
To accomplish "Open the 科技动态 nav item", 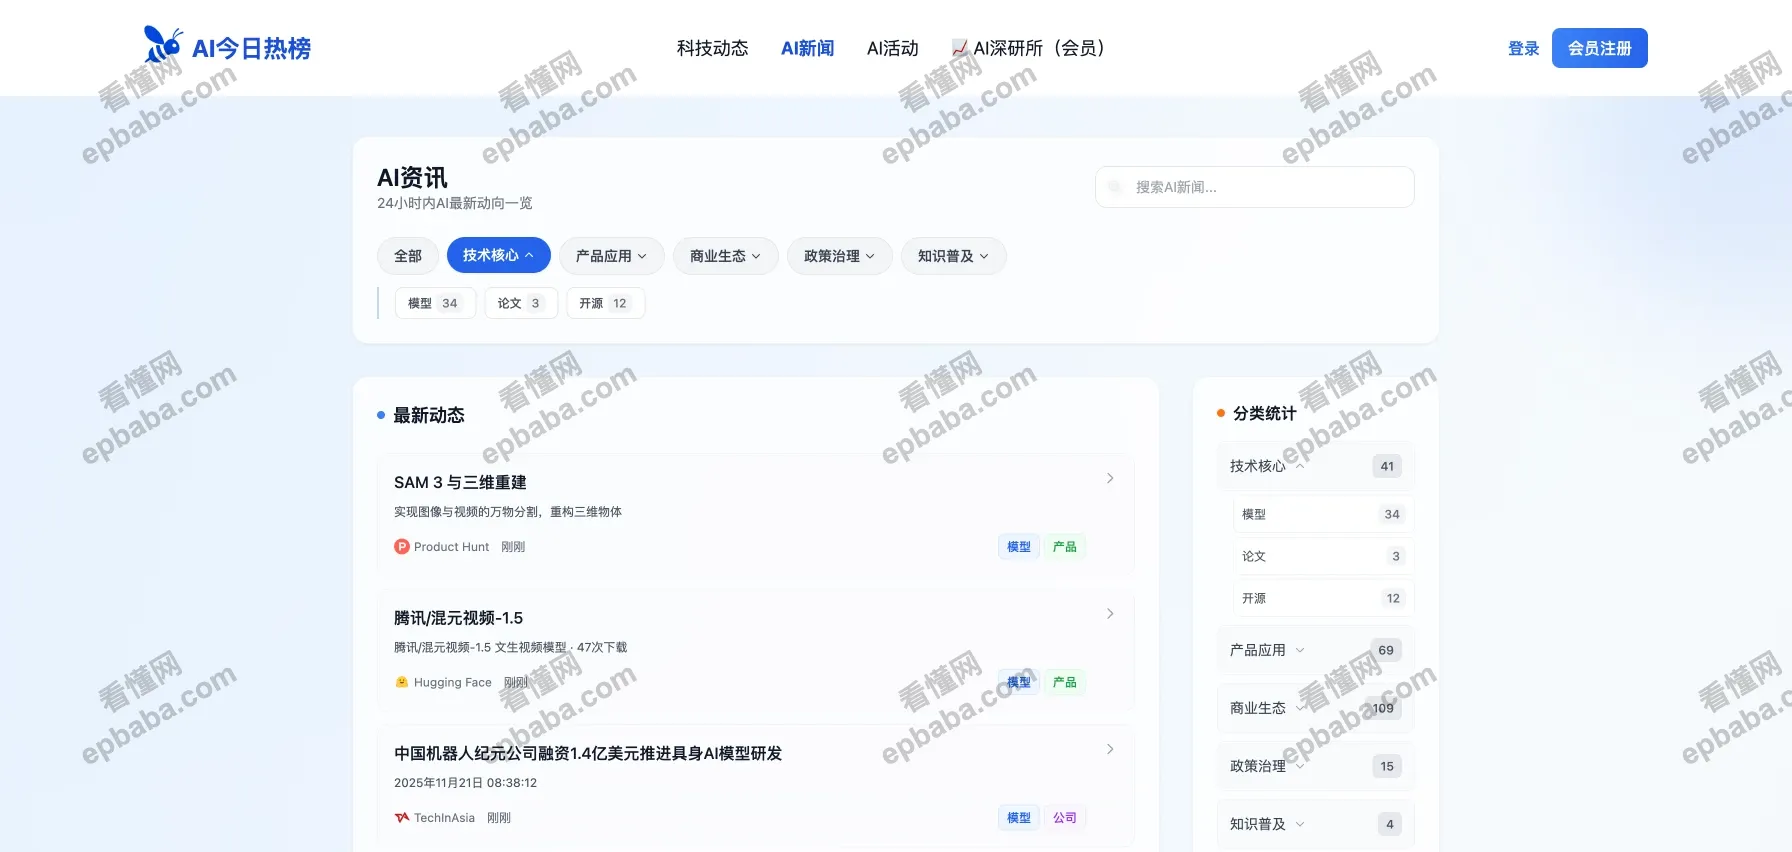I will coord(712,48).
